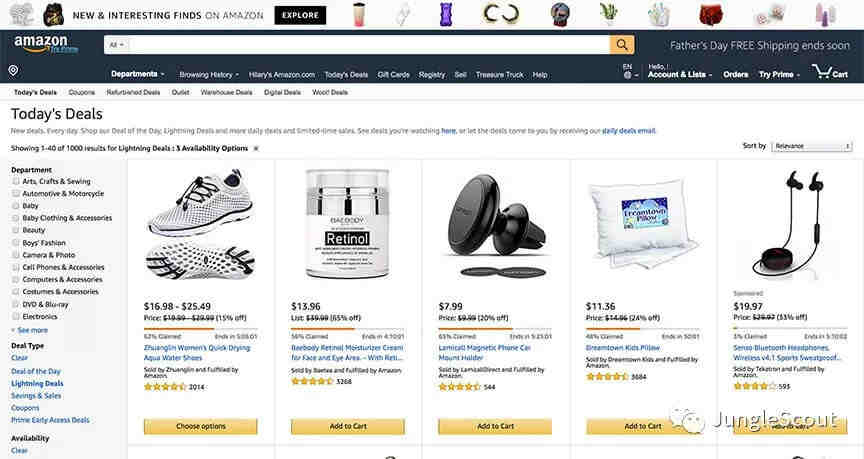Click the backpack icon in top banner
The height and width of the screenshot is (459, 864).
[53, 14]
